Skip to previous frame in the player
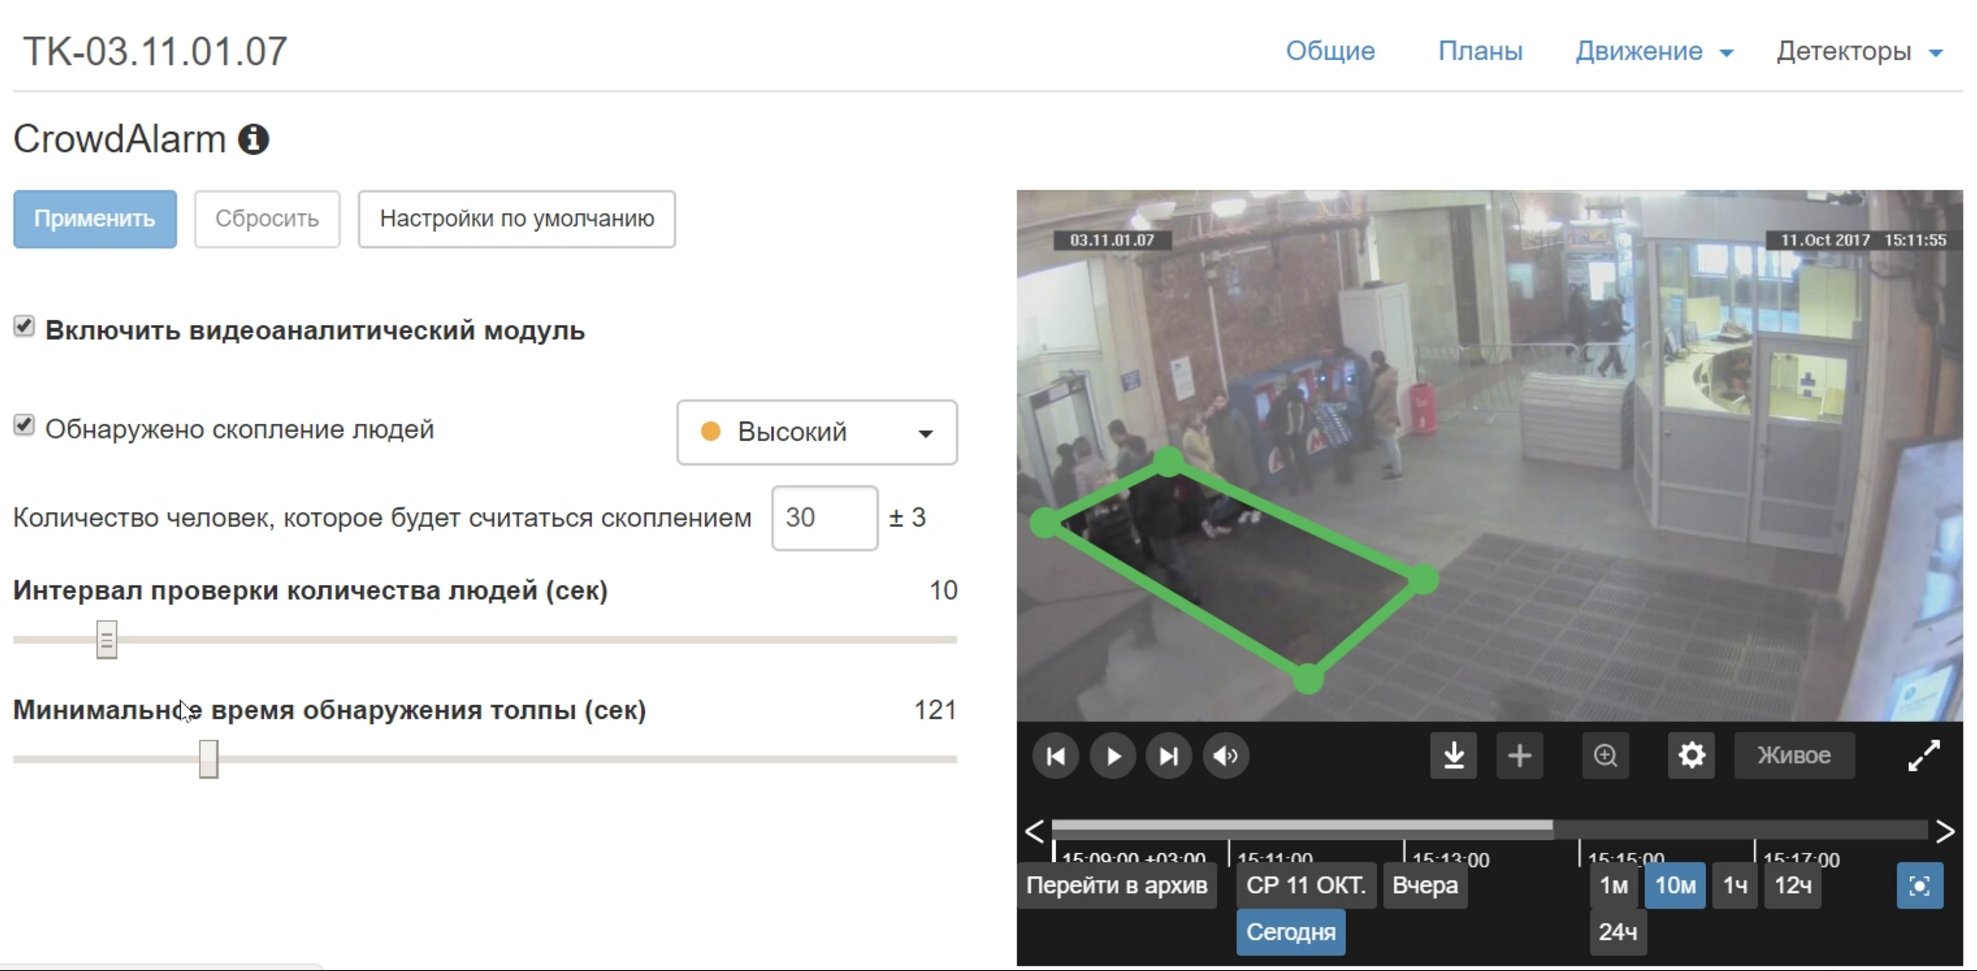The image size is (1977, 971). click(1055, 756)
